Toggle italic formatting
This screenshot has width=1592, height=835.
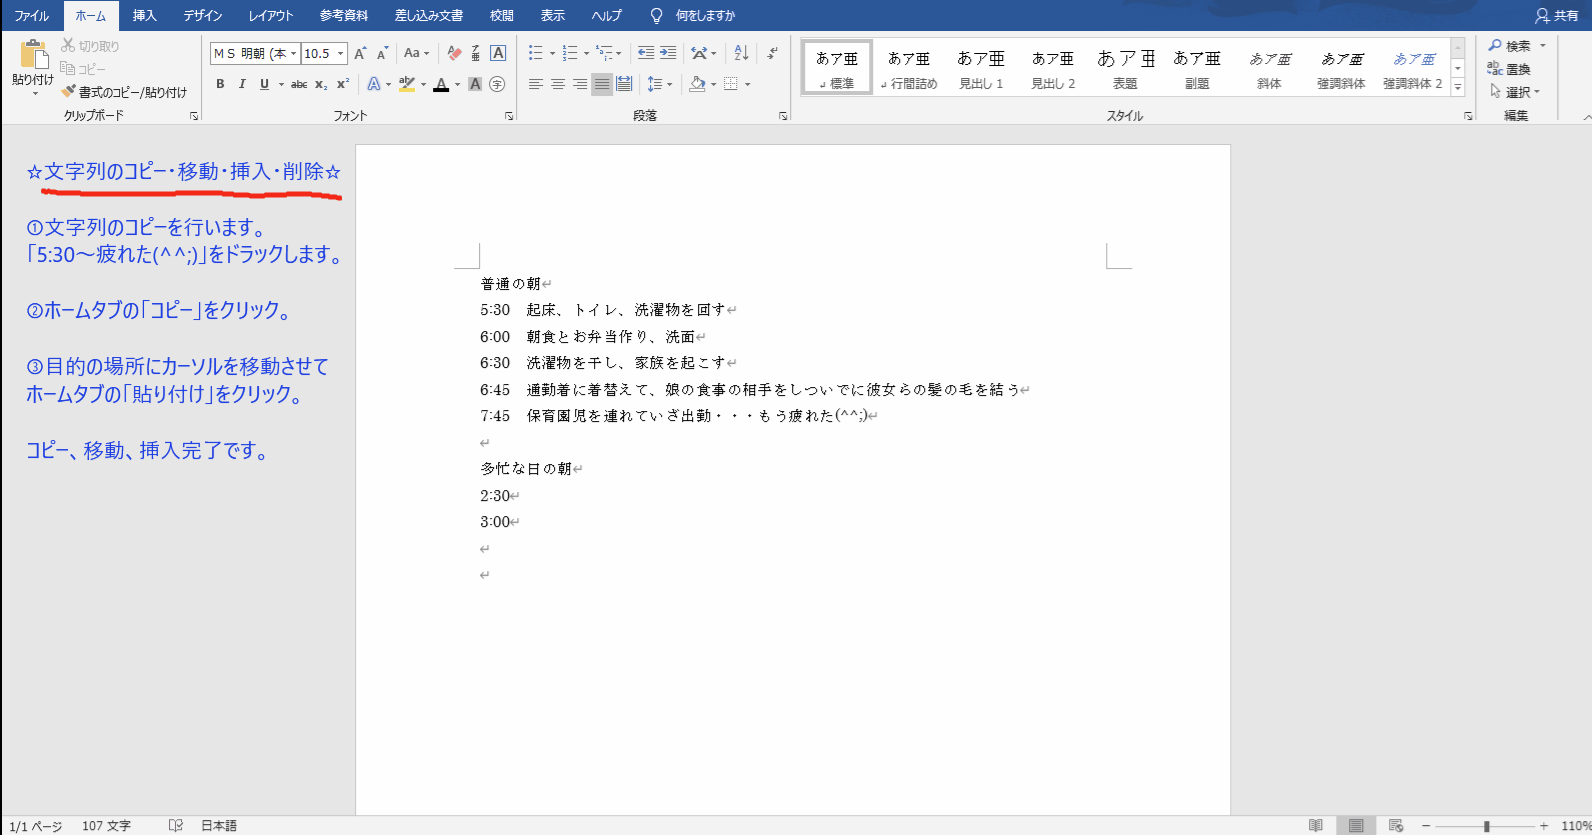242,84
